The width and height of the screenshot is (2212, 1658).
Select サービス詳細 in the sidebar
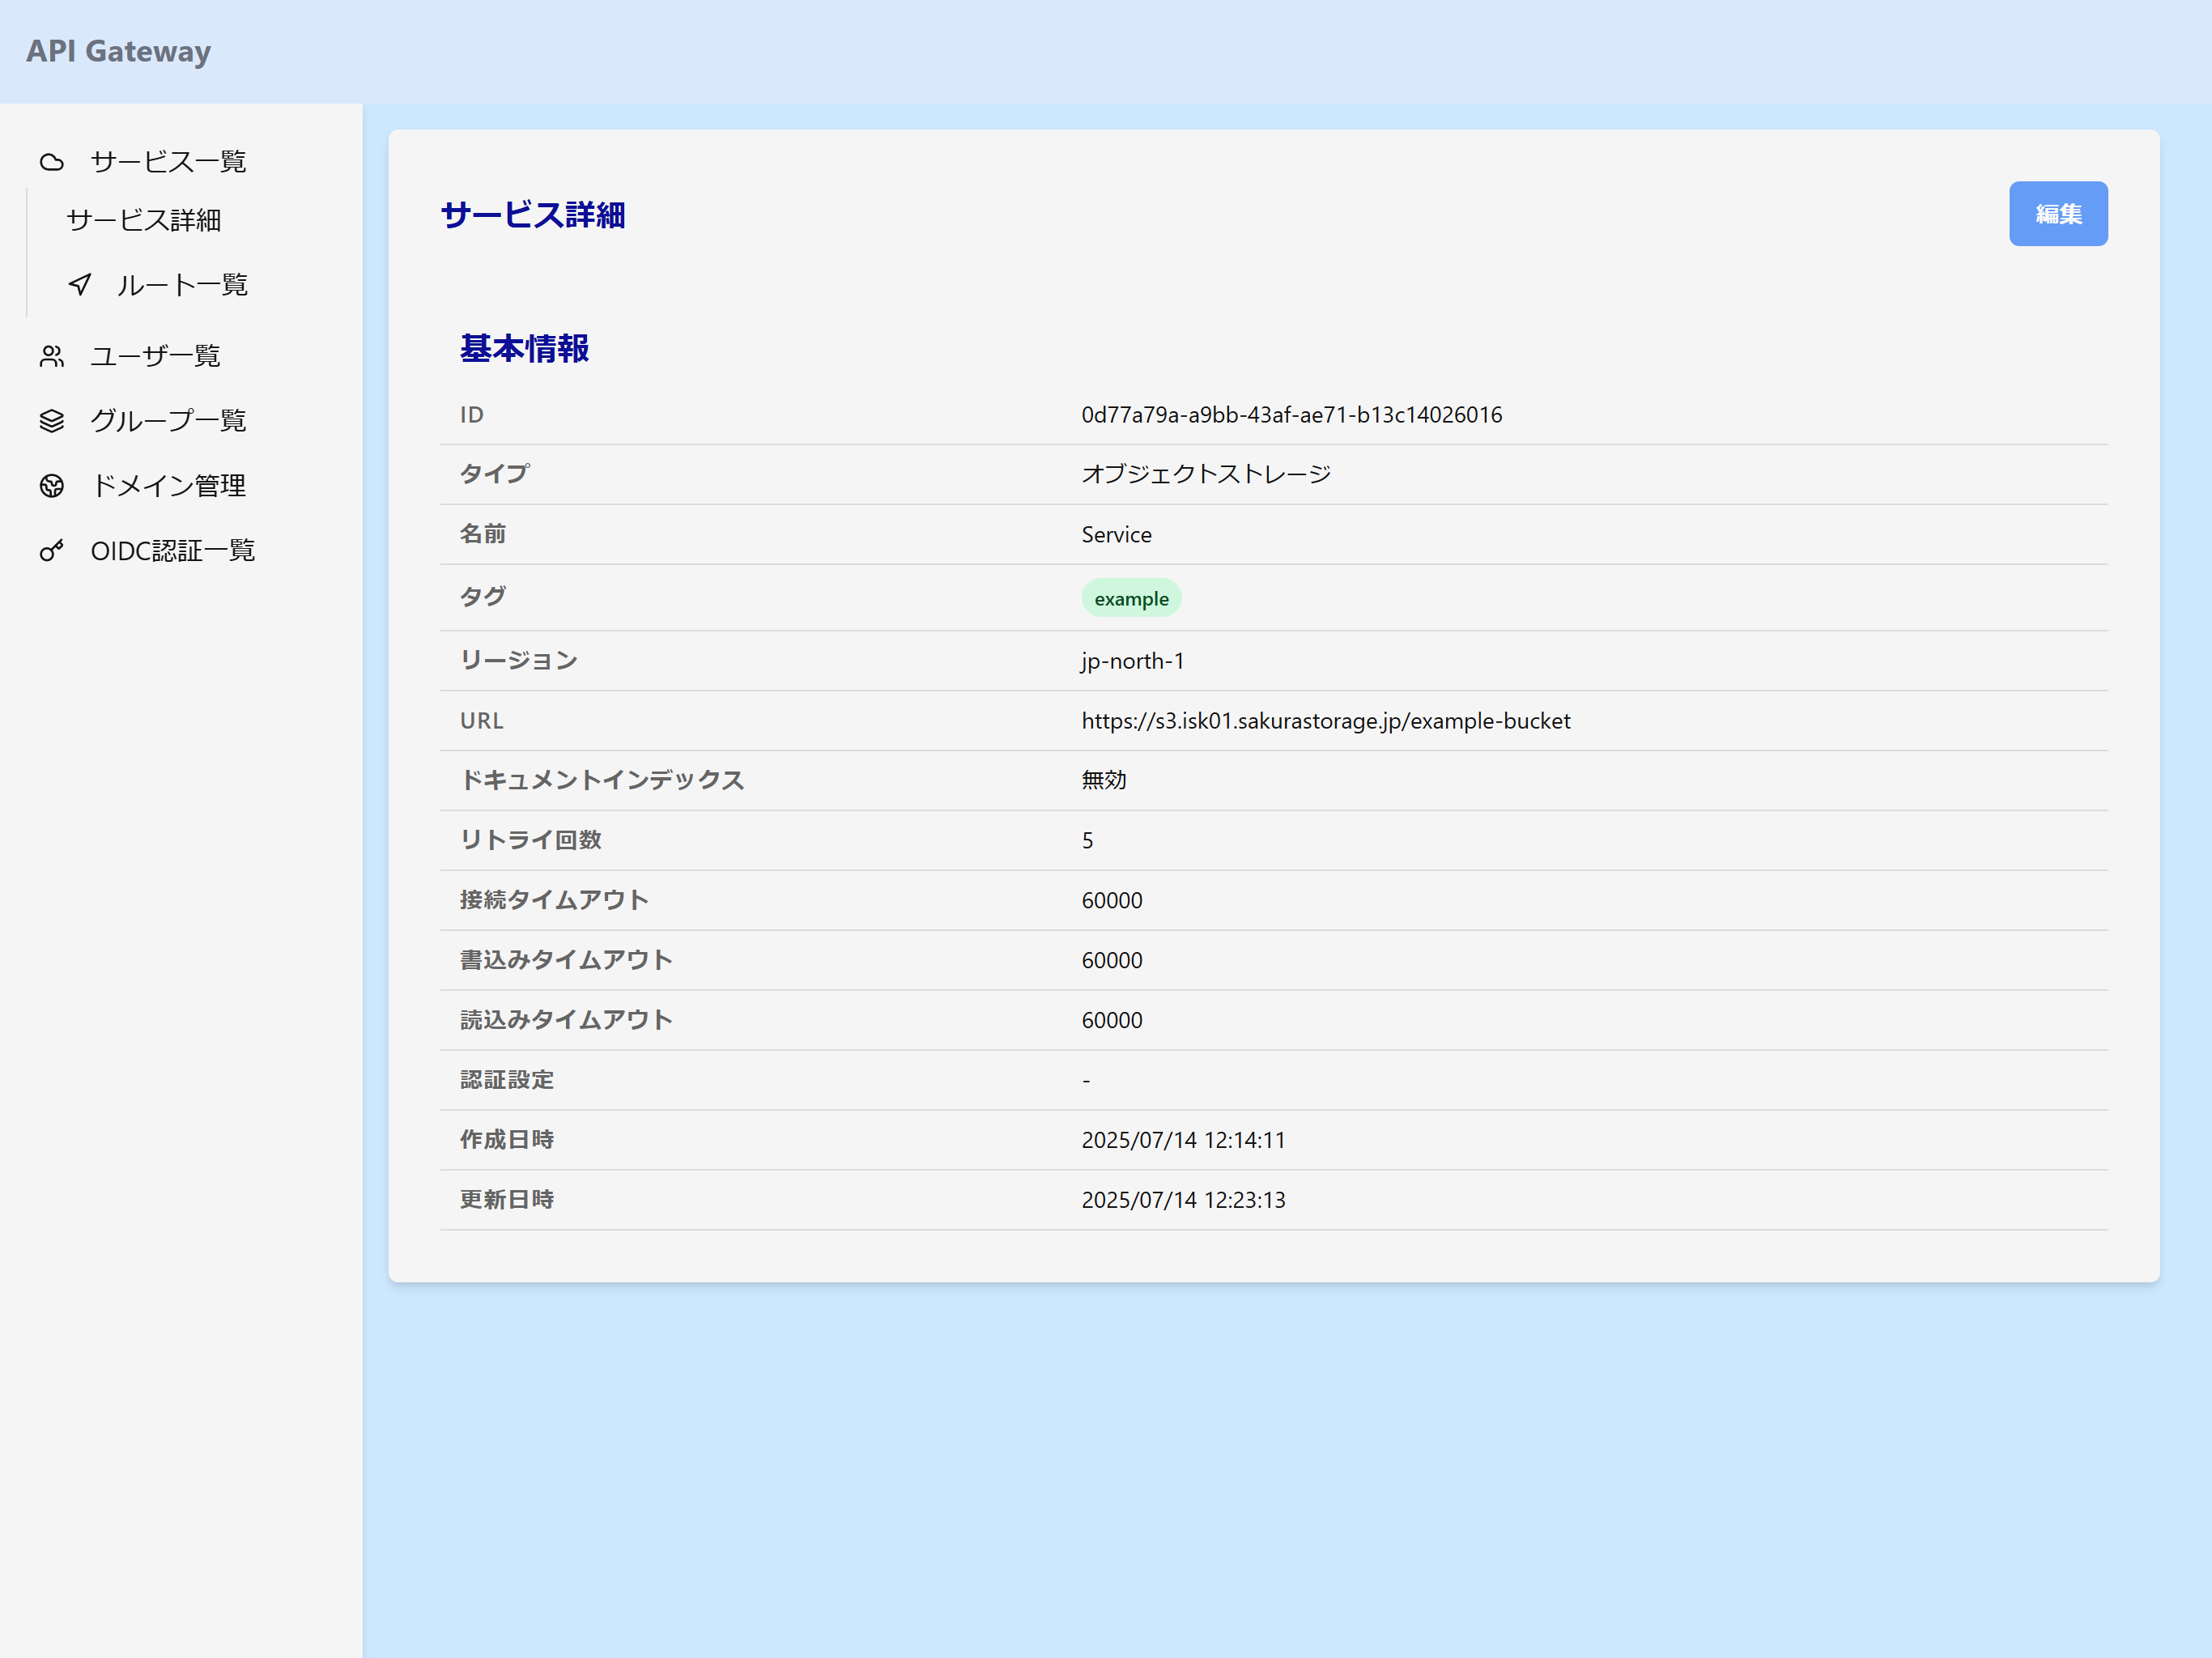point(144,220)
